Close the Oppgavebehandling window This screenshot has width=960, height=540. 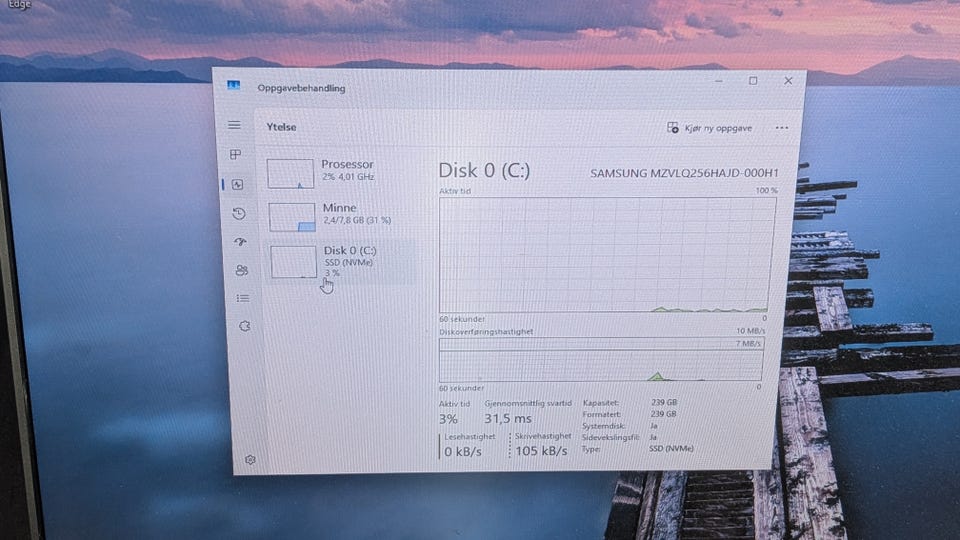point(788,81)
